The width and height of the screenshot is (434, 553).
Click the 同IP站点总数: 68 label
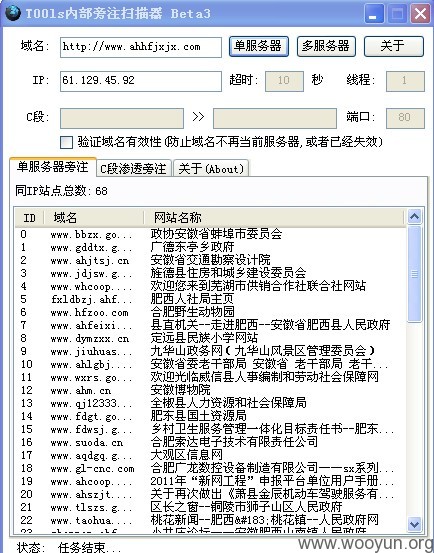point(61,192)
